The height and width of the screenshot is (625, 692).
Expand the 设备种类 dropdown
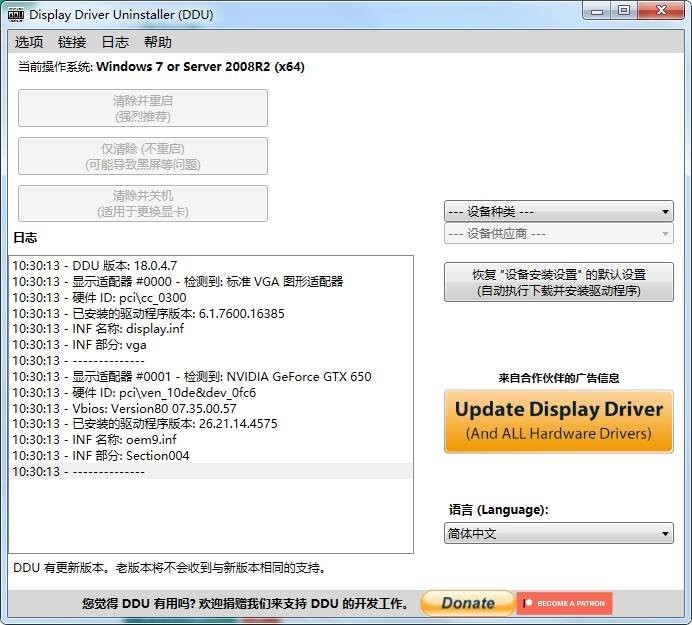[558, 212]
